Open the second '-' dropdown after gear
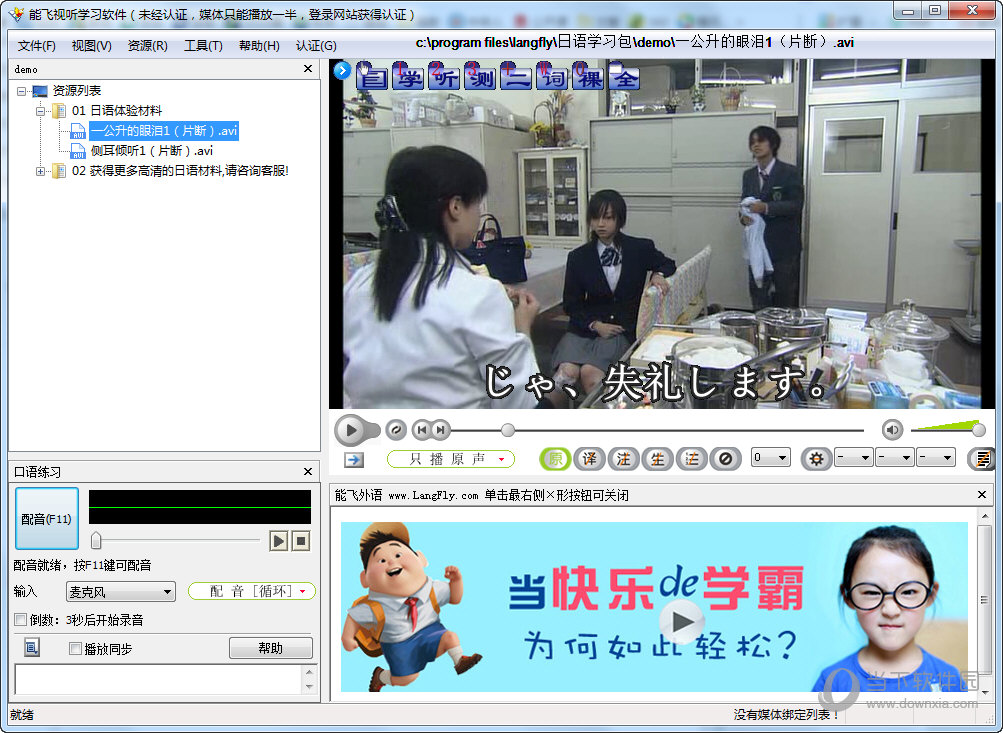This screenshot has width=1003, height=733. tap(894, 458)
